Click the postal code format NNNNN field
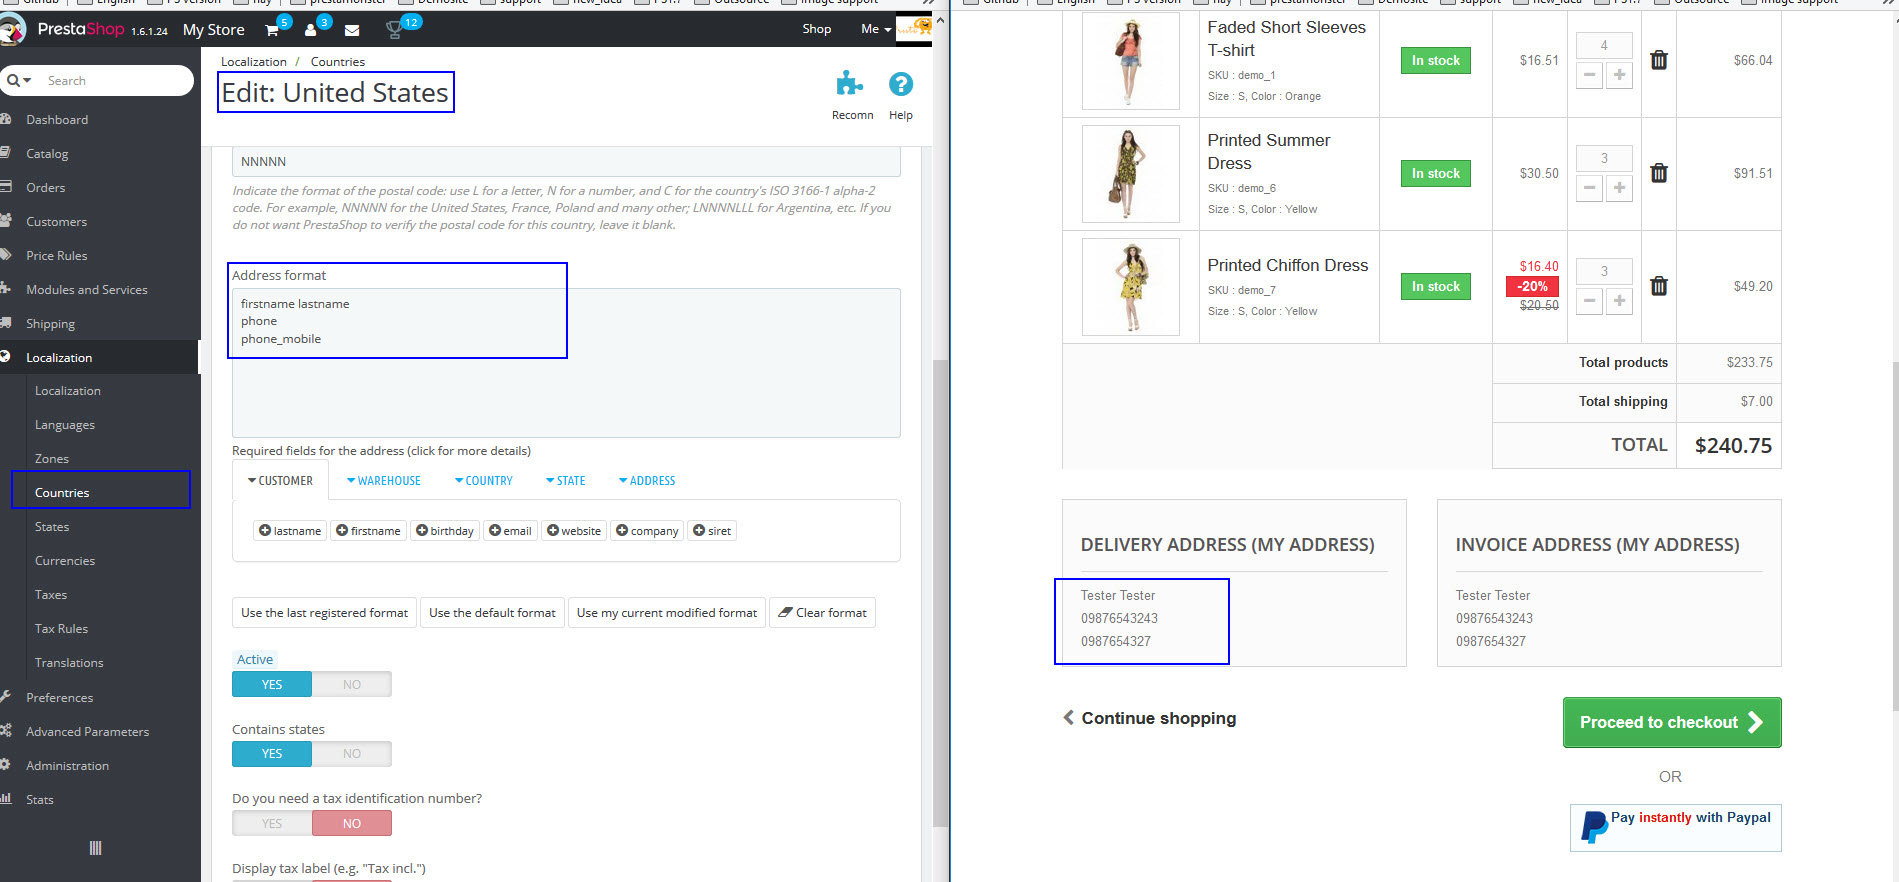The image size is (1899, 882). click(566, 161)
